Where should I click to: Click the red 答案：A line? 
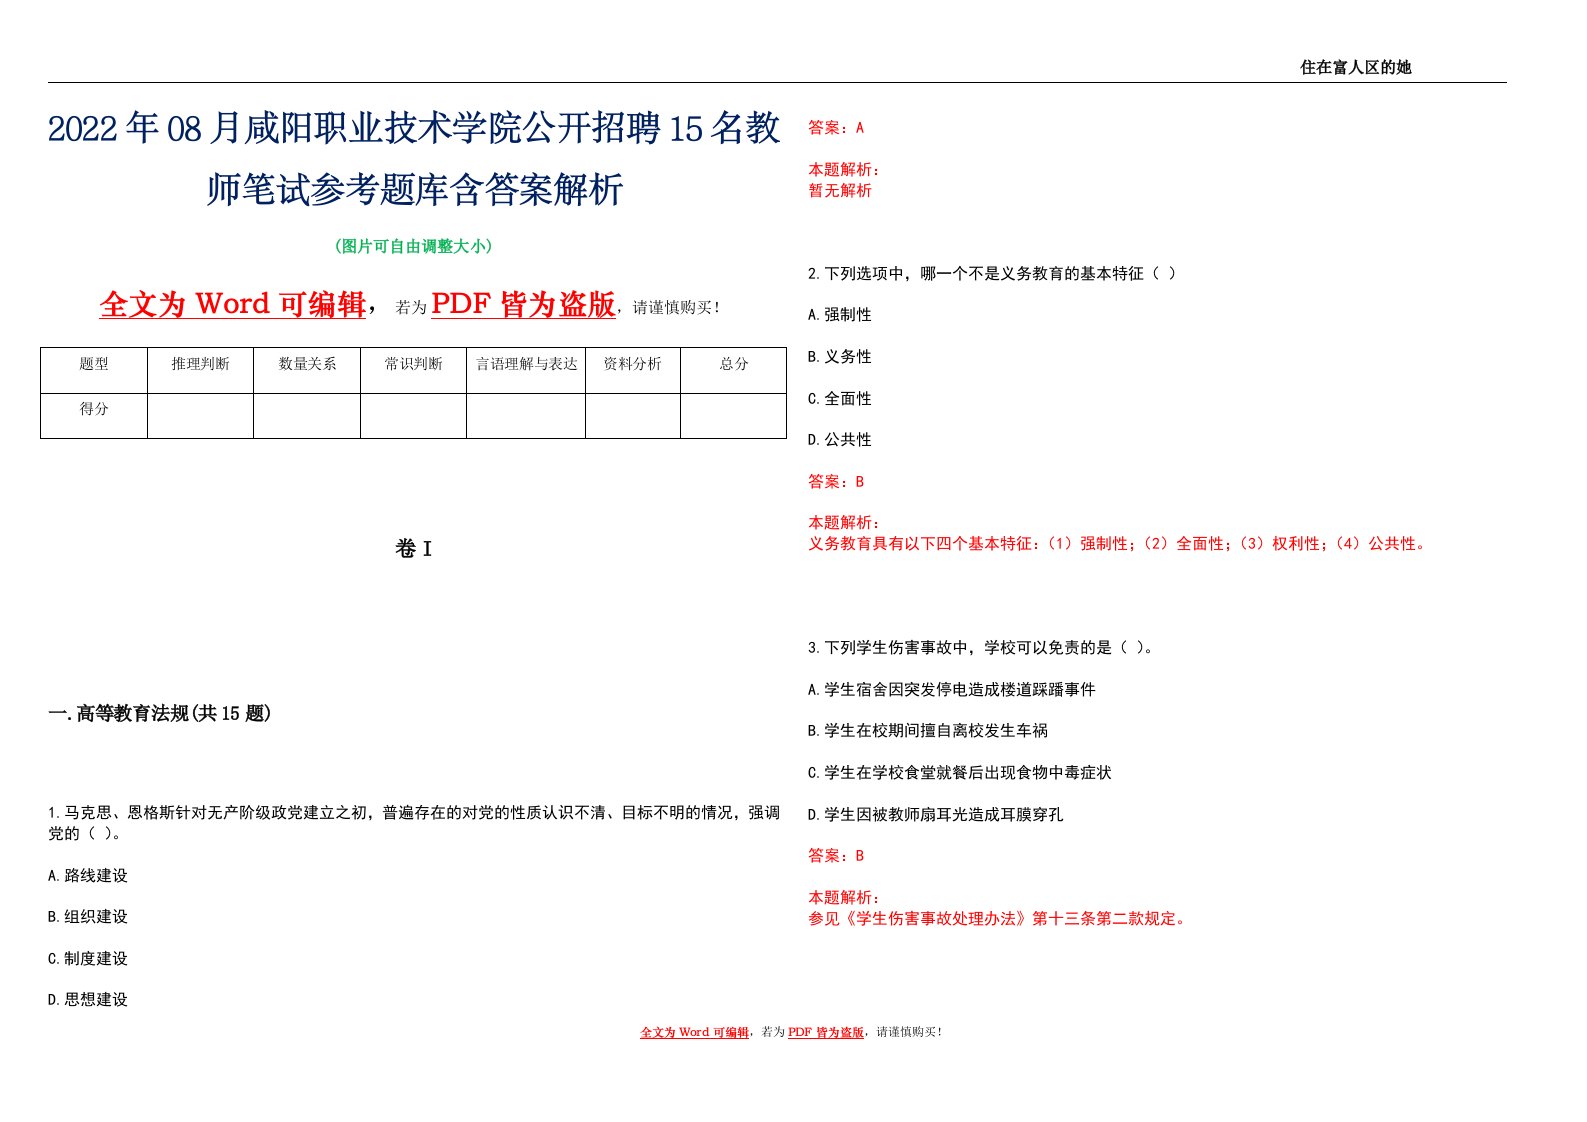(x=836, y=127)
